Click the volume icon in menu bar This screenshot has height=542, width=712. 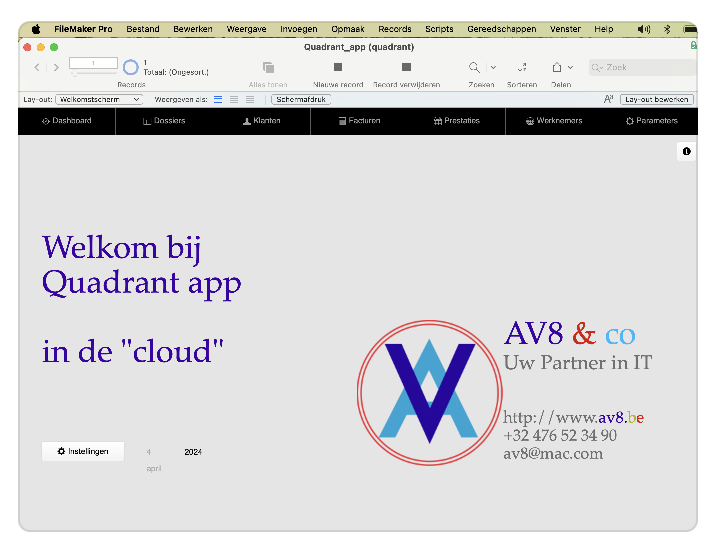click(643, 29)
